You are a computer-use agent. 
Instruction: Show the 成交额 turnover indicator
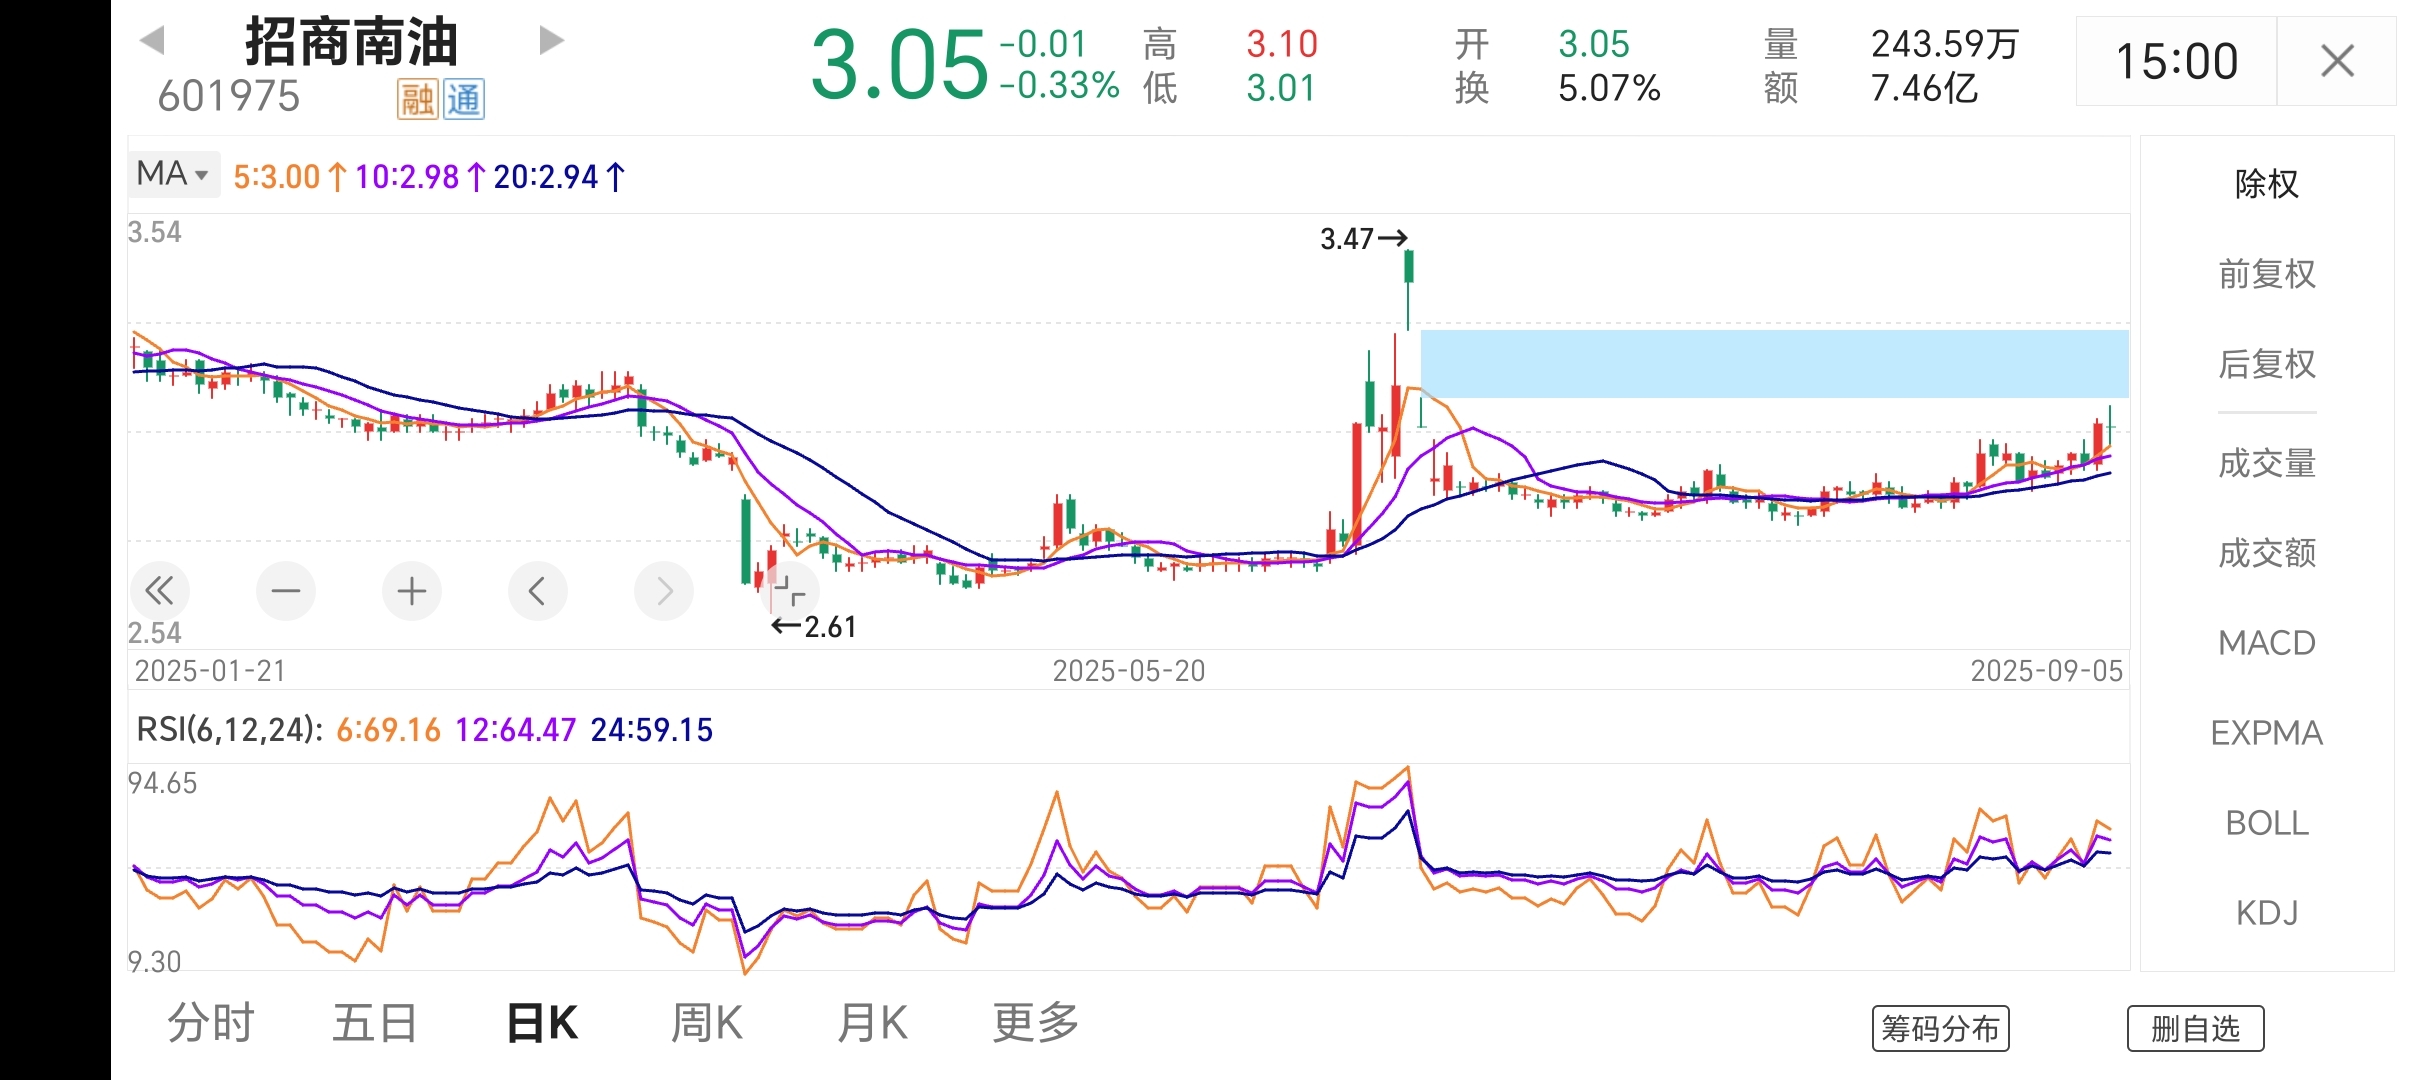(2267, 553)
